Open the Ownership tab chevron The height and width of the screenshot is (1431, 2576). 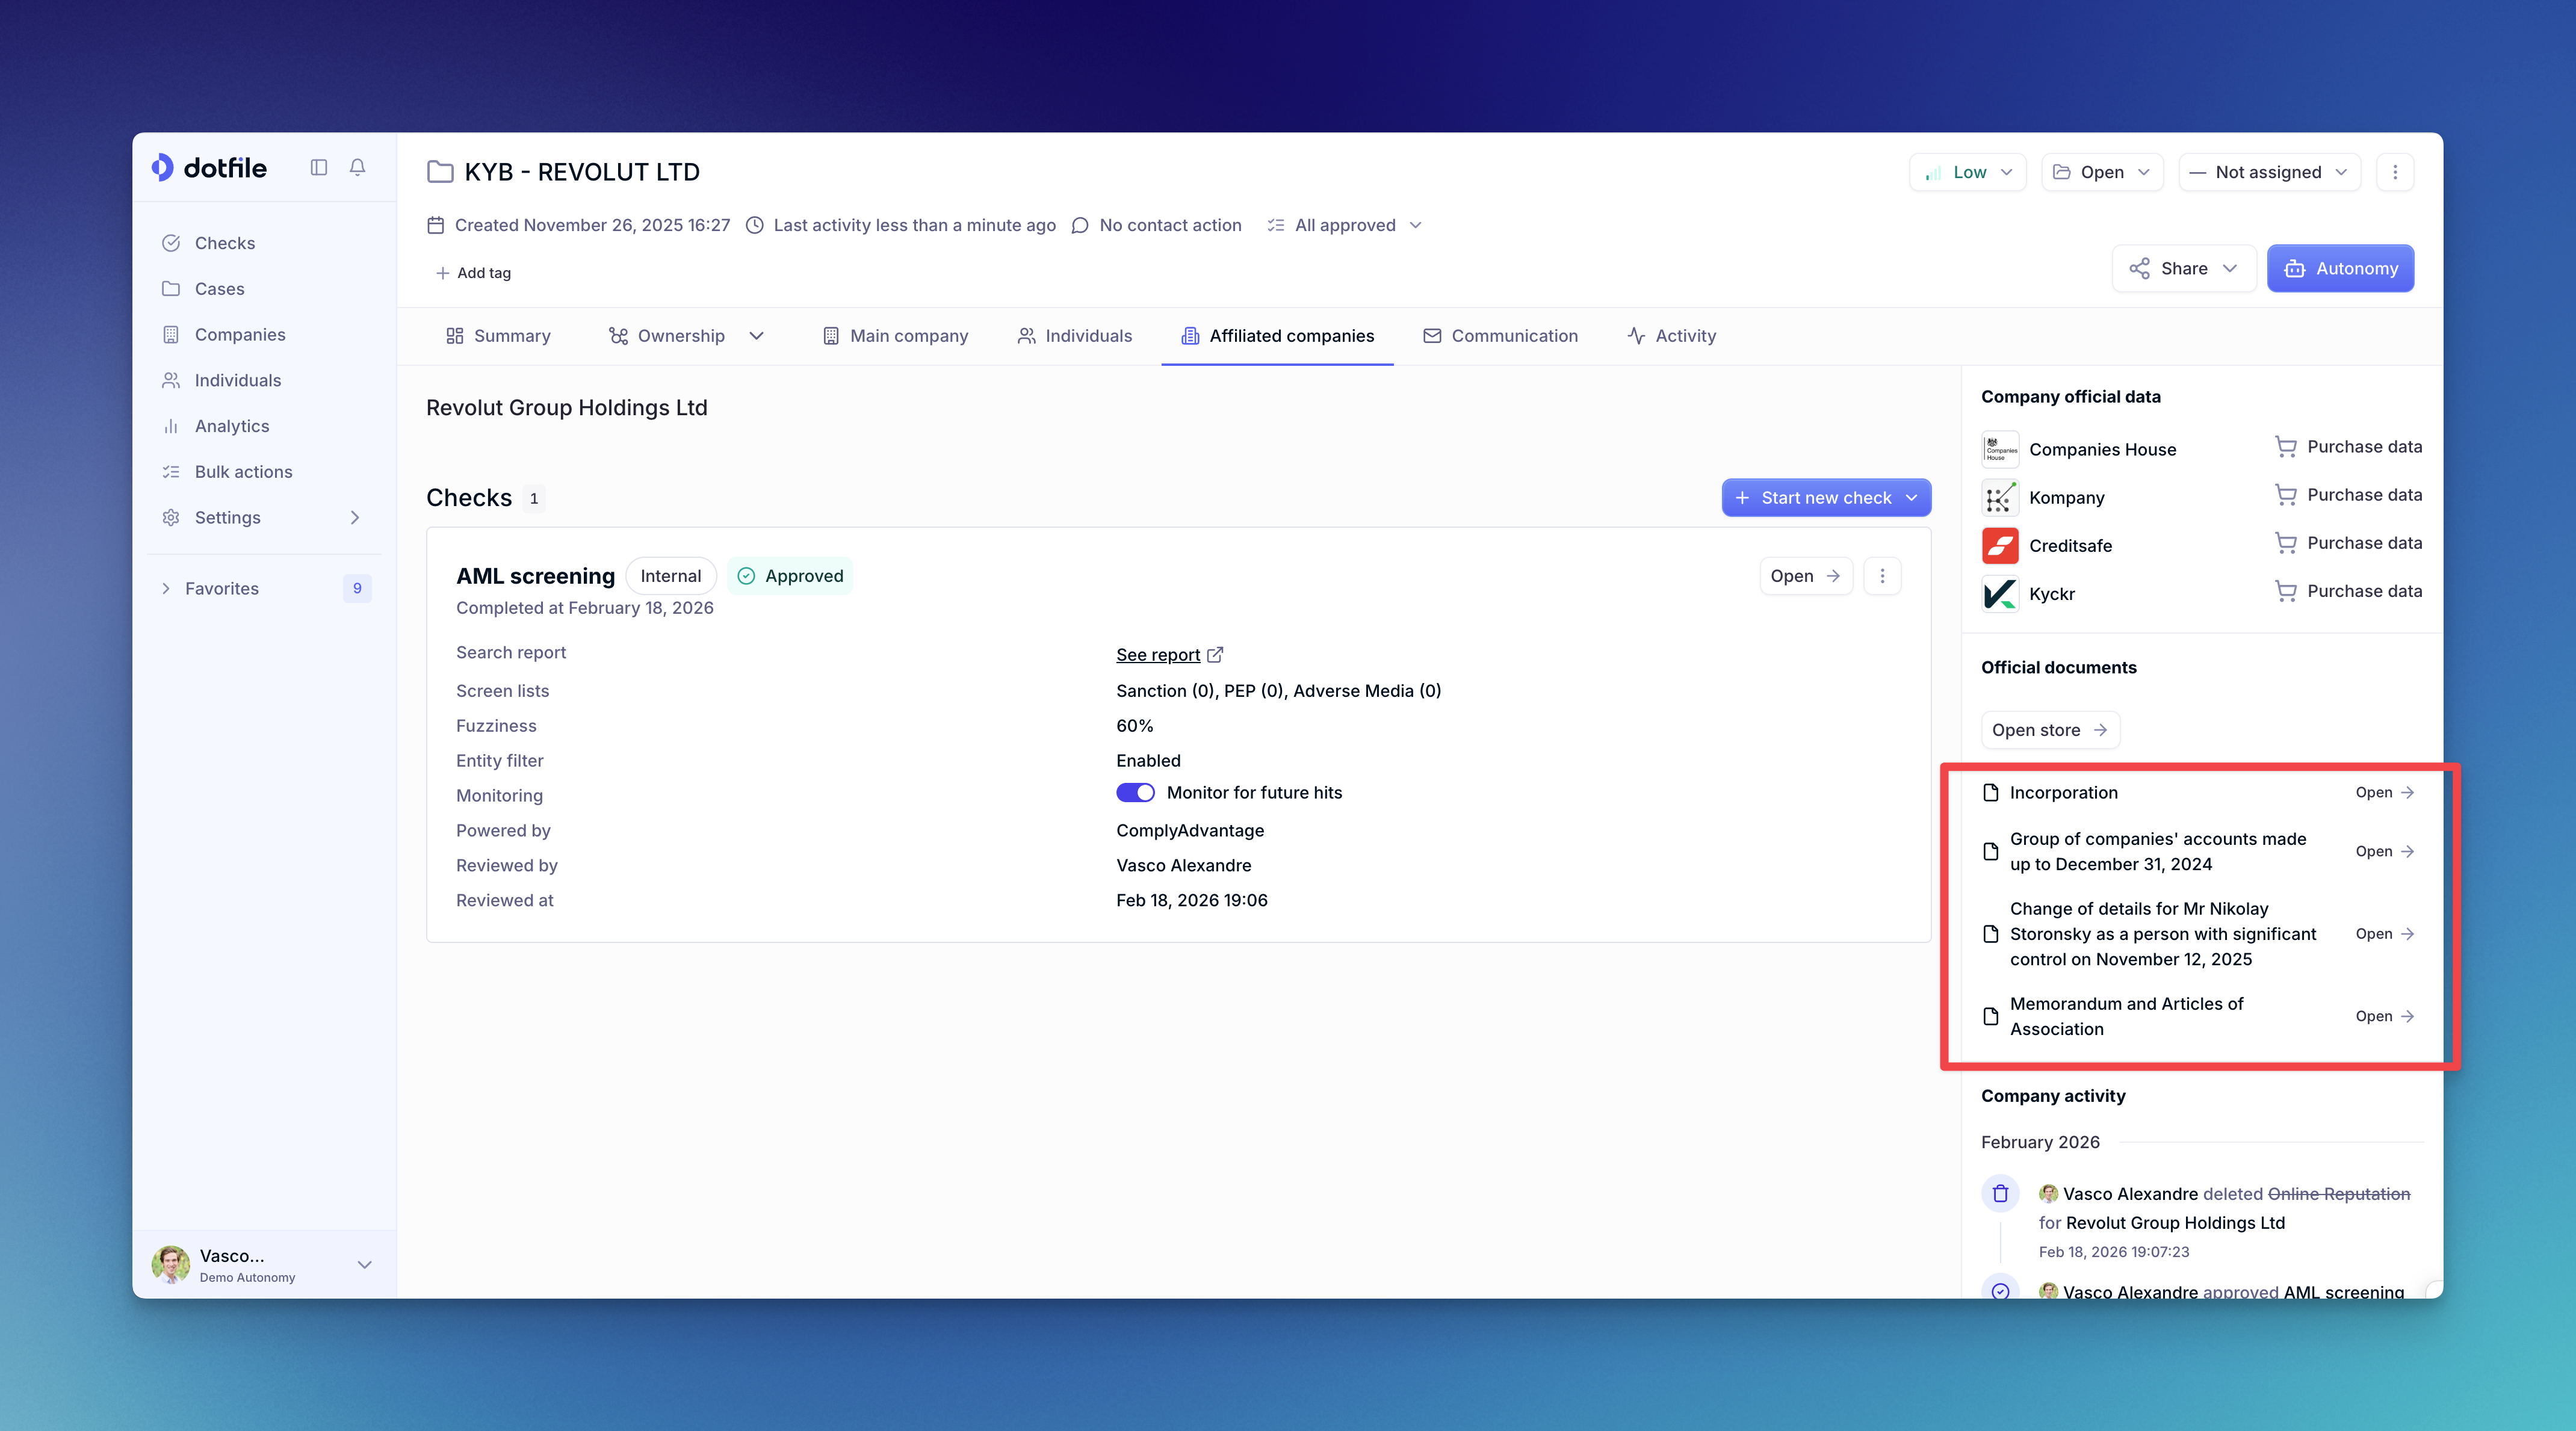757,336
